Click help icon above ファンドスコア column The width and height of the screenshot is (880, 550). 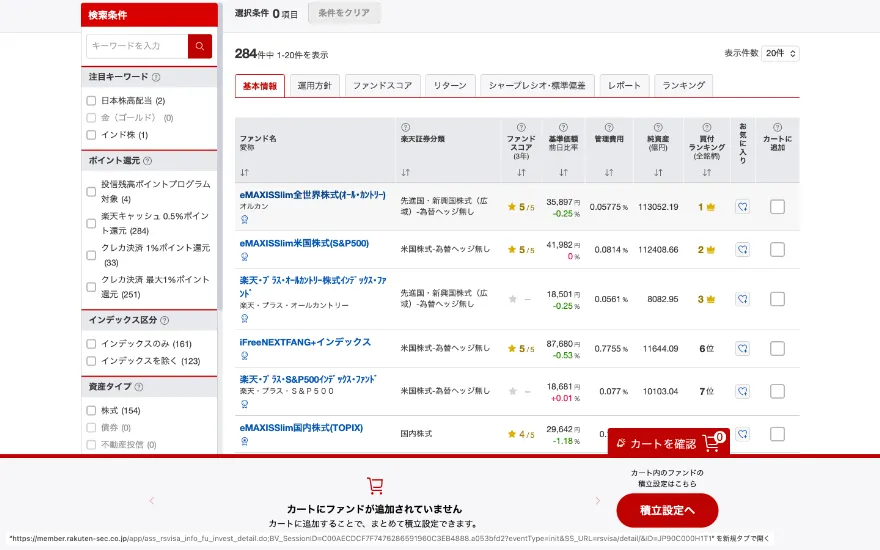click(x=521, y=127)
